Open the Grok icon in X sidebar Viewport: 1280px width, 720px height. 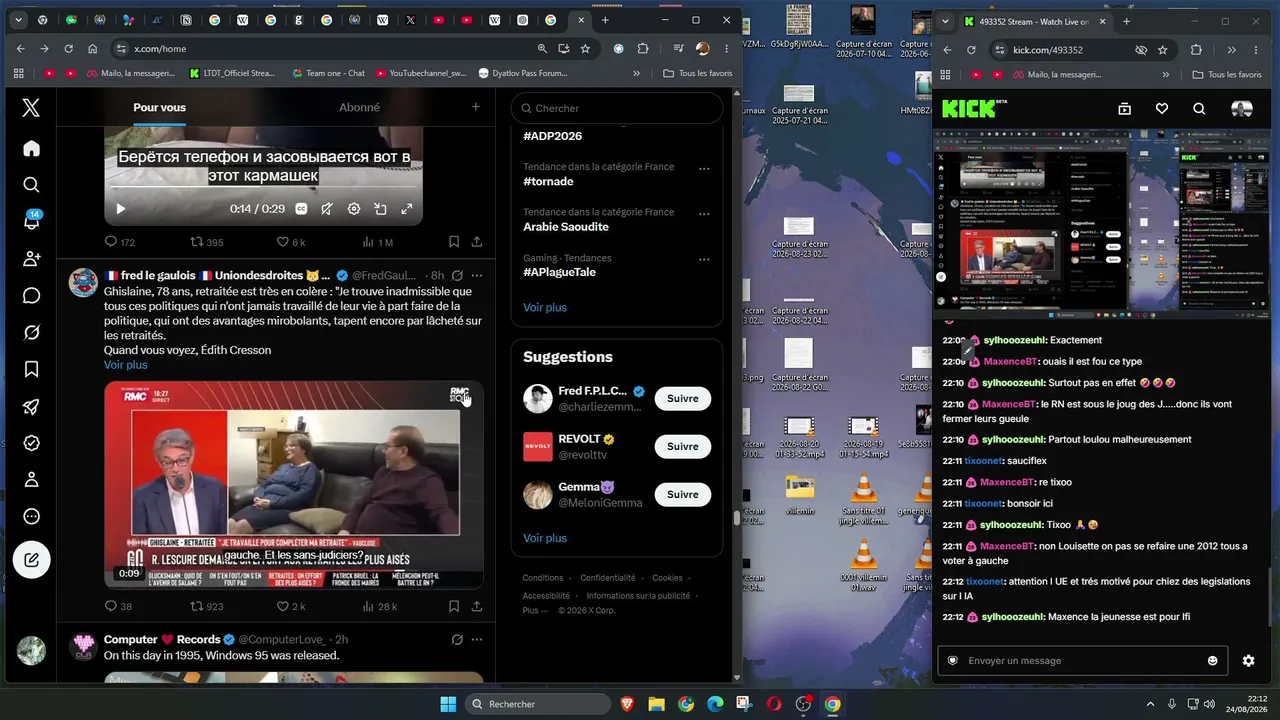[31, 332]
